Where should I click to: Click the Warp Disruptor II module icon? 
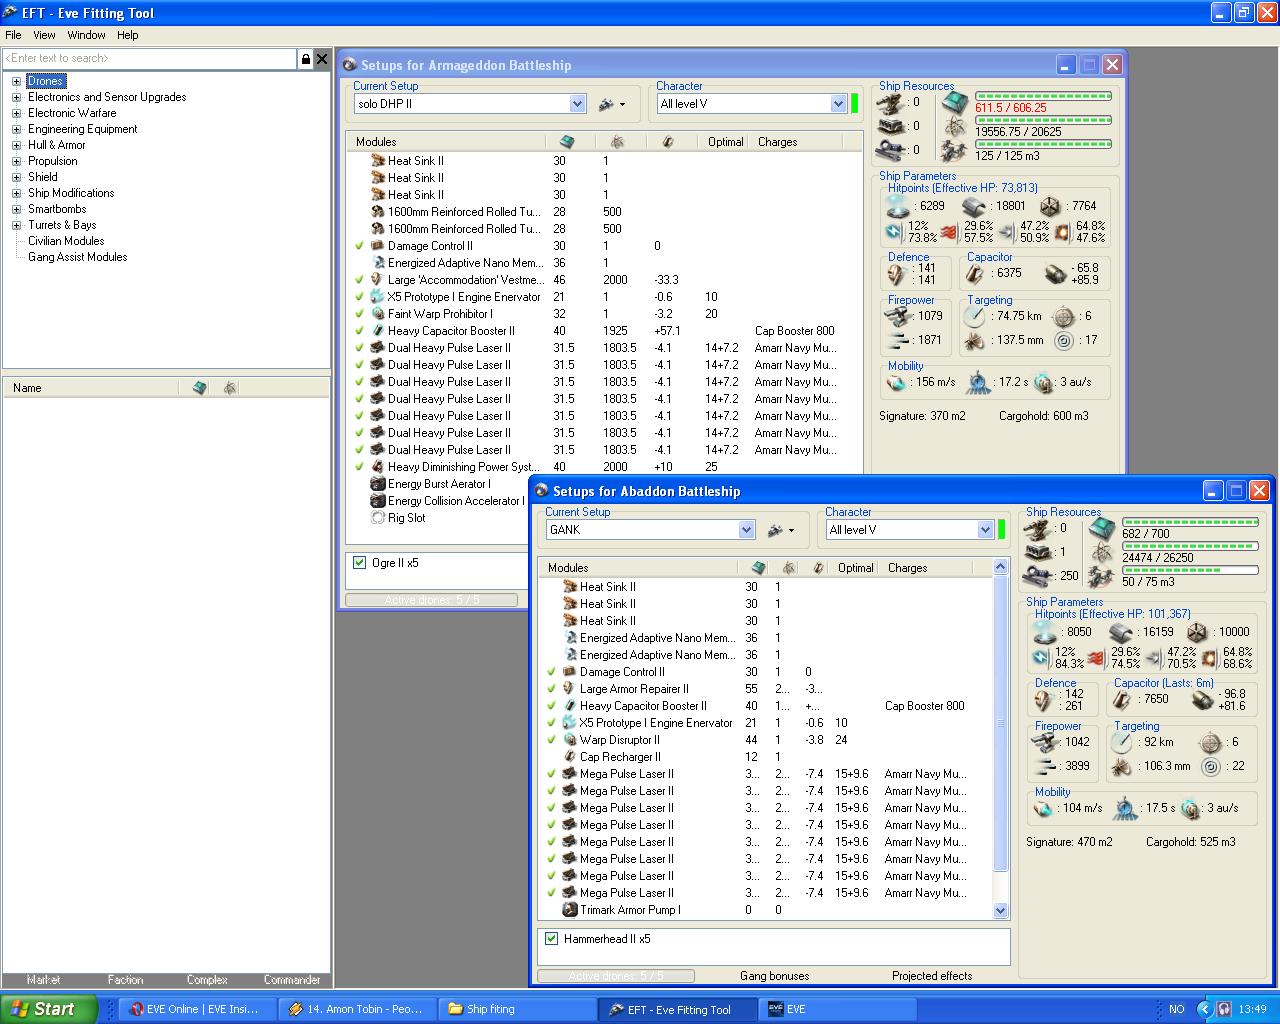570,740
